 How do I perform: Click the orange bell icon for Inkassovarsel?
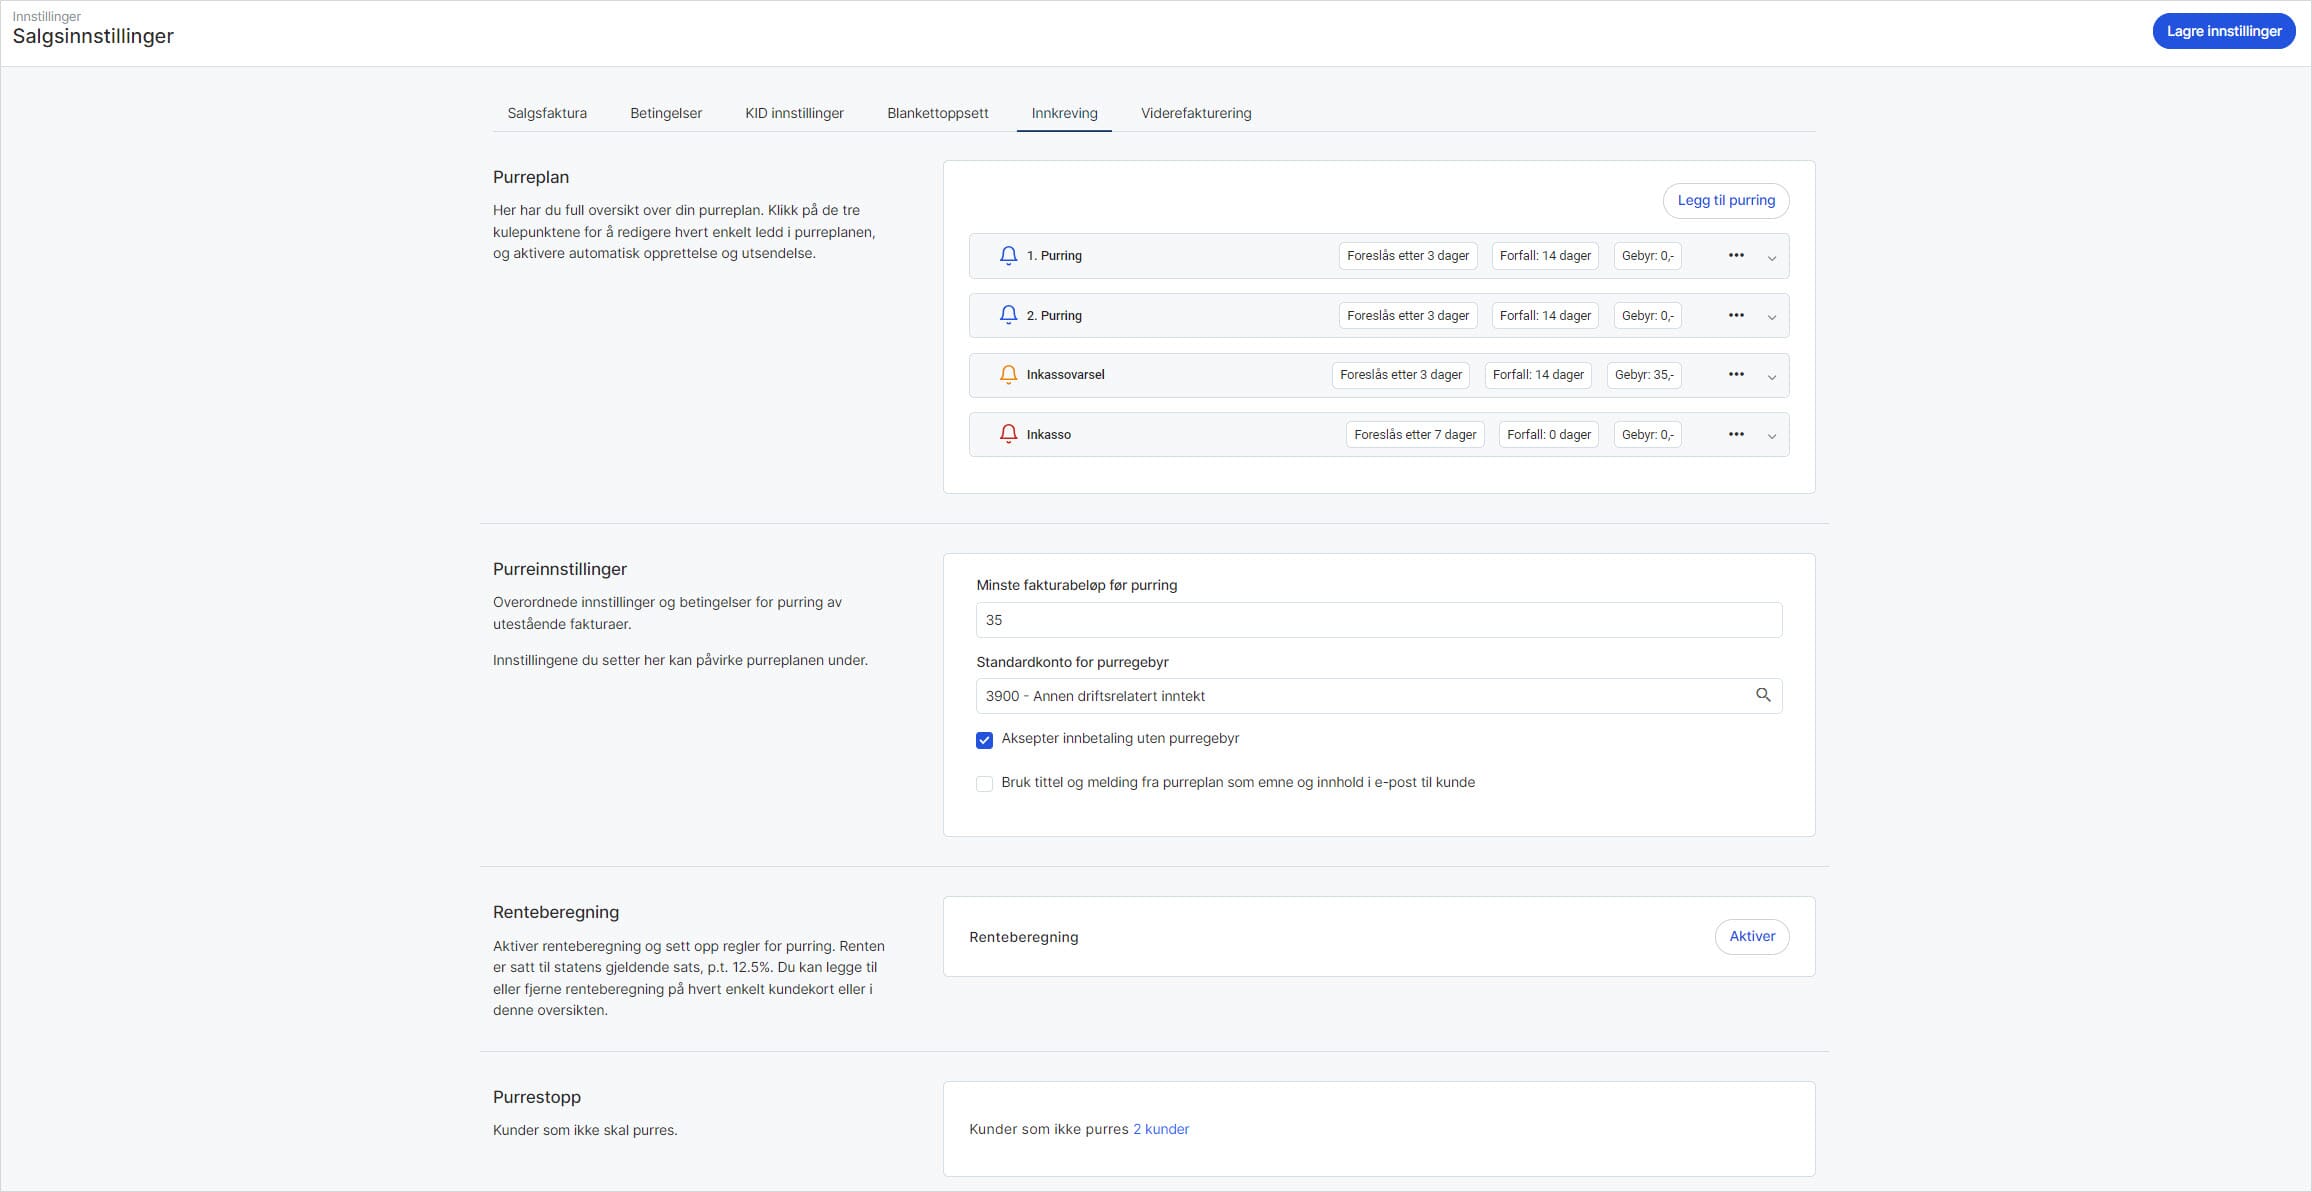click(x=1008, y=375)
